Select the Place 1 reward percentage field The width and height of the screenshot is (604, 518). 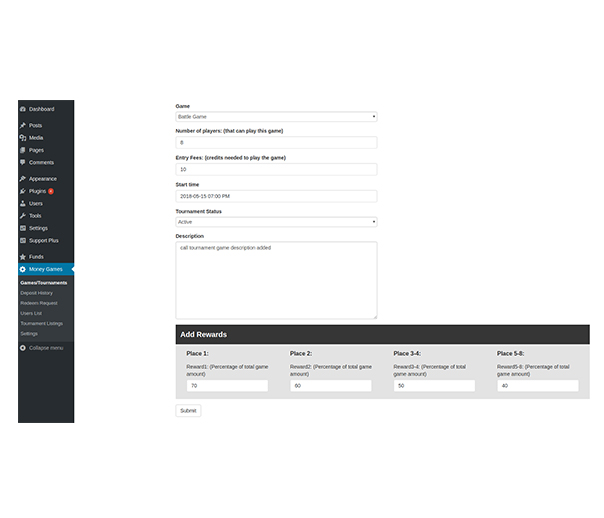(226, 385)
